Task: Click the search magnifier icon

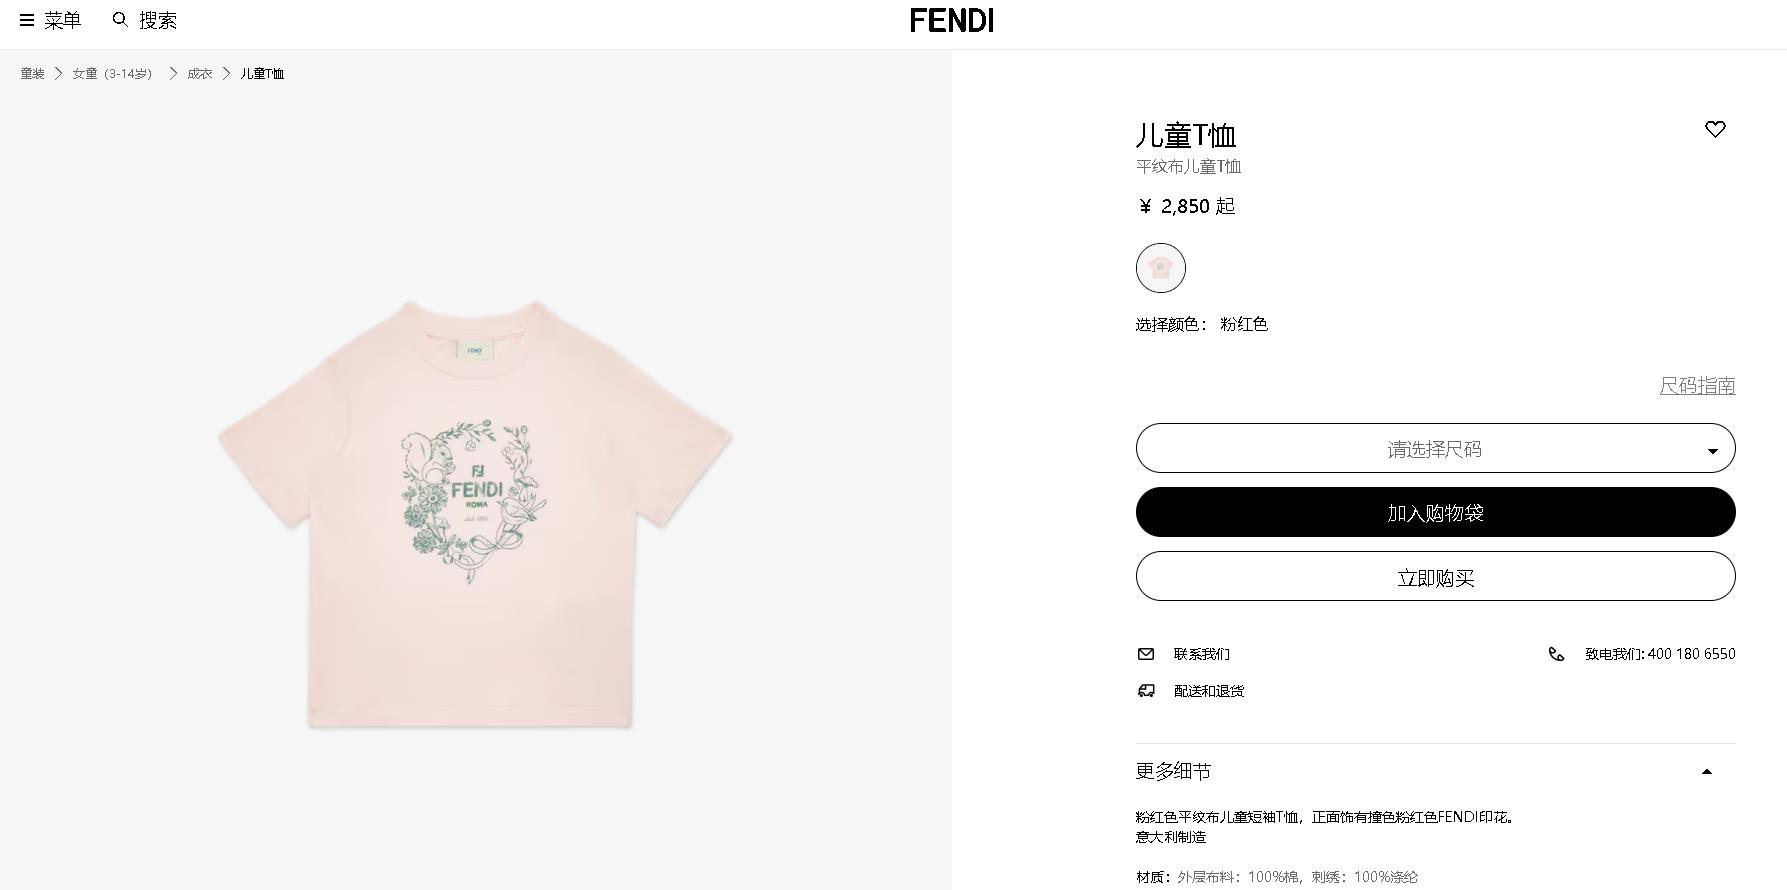Action: pos(120,20)
